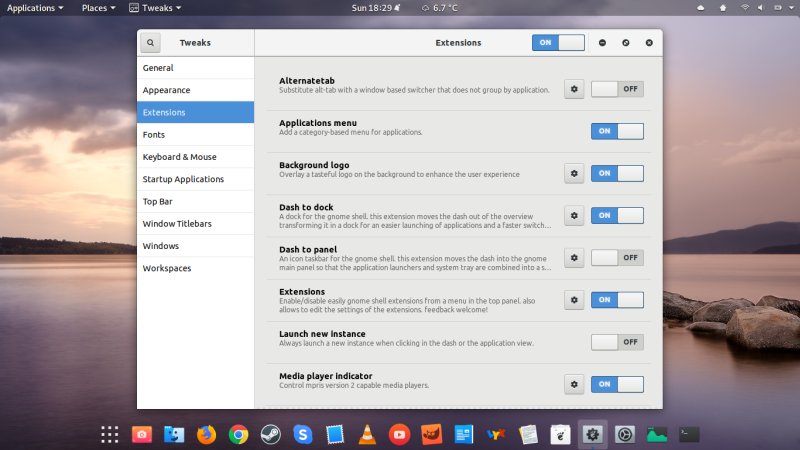800x450 pixels.
Task: Enable Launch new instance switch
Action: pyautogui.click(x=617, y=342)
